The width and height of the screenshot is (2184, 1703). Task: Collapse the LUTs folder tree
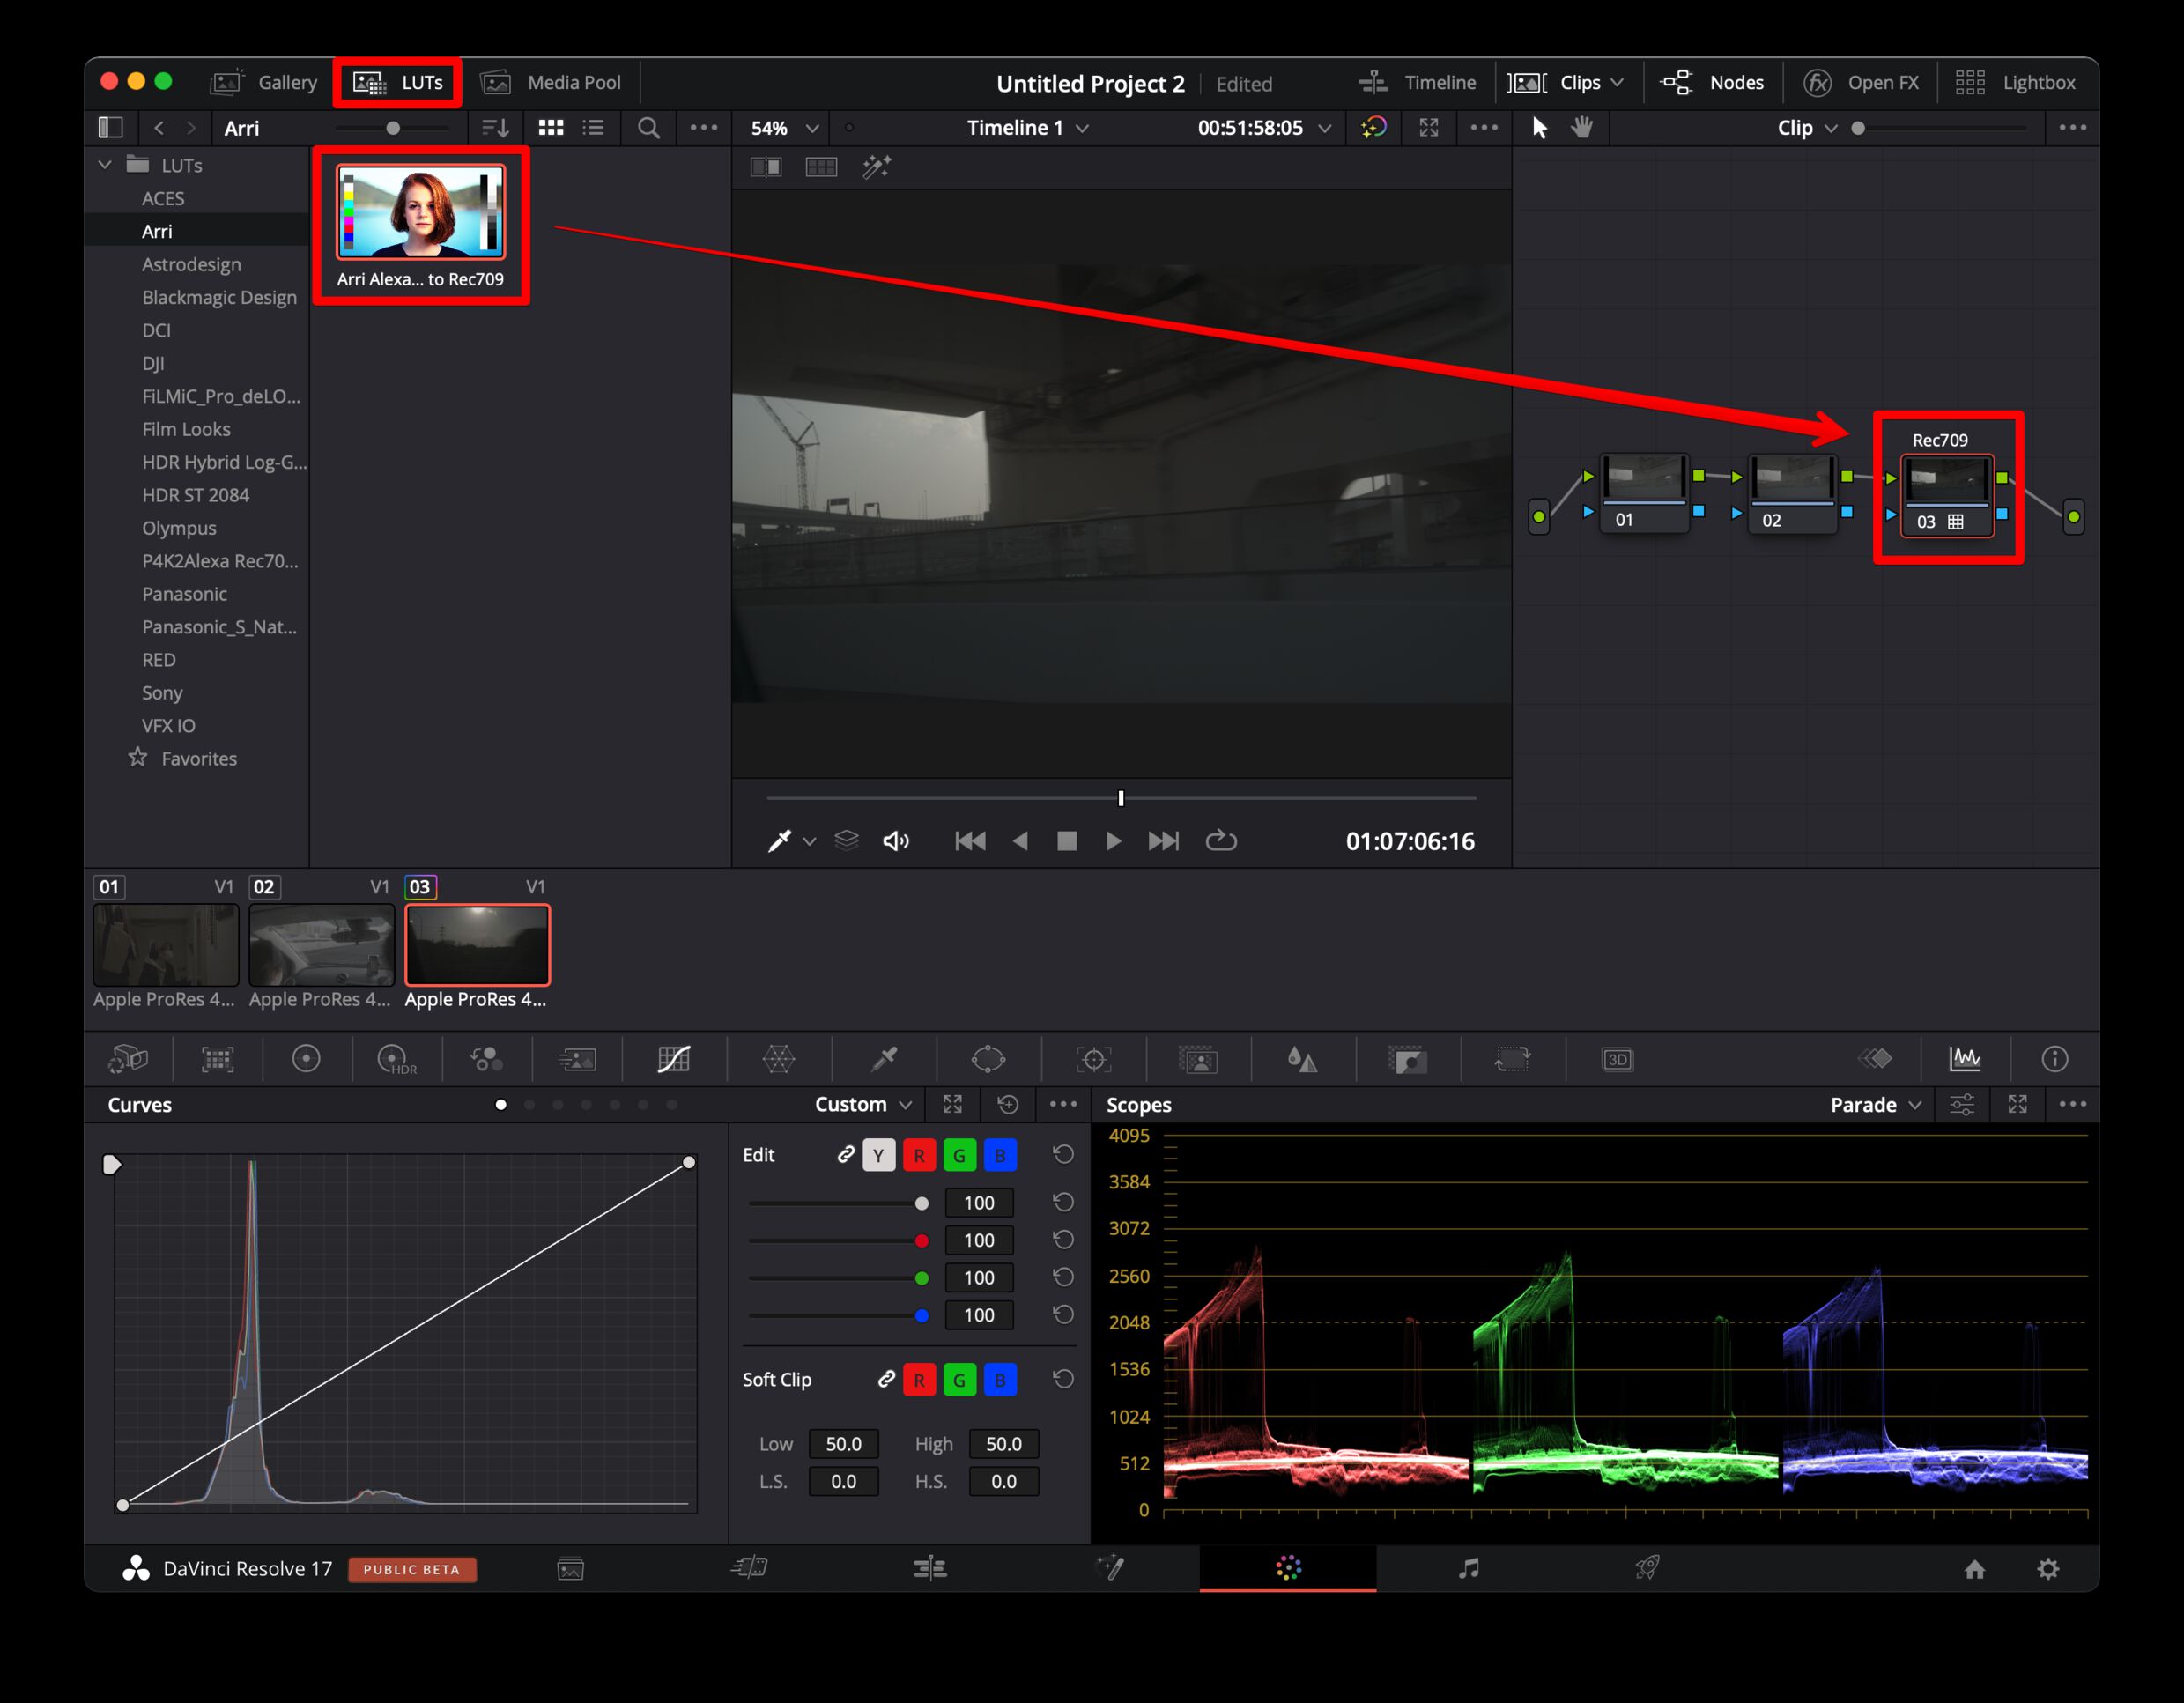click(x=105, y=165)
